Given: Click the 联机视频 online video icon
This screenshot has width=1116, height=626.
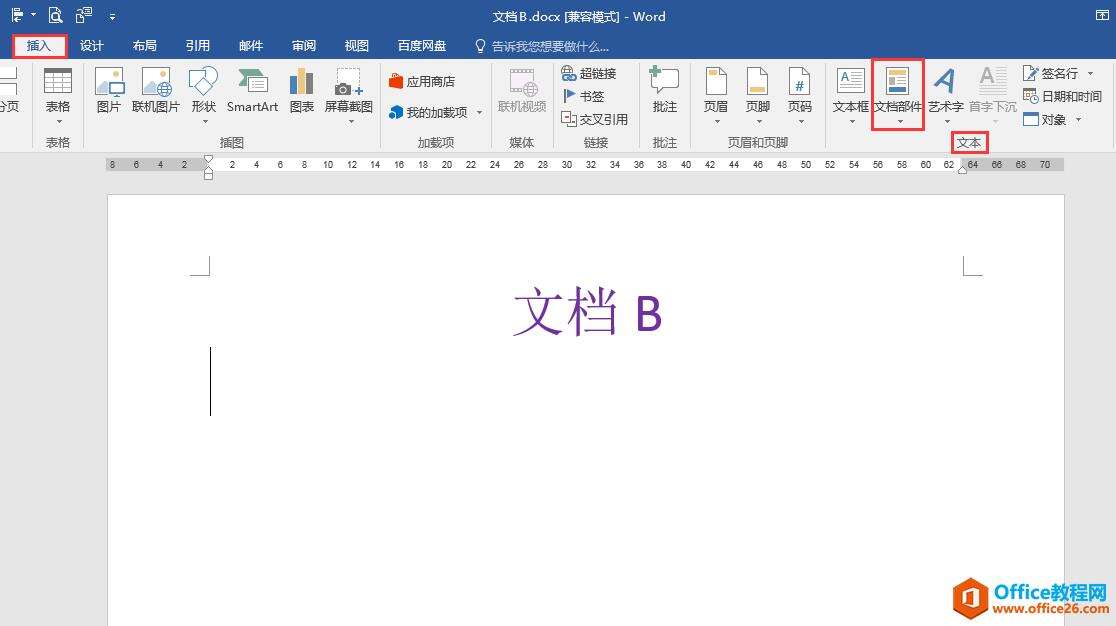Looking at the screenshot, I should (522, 90).
